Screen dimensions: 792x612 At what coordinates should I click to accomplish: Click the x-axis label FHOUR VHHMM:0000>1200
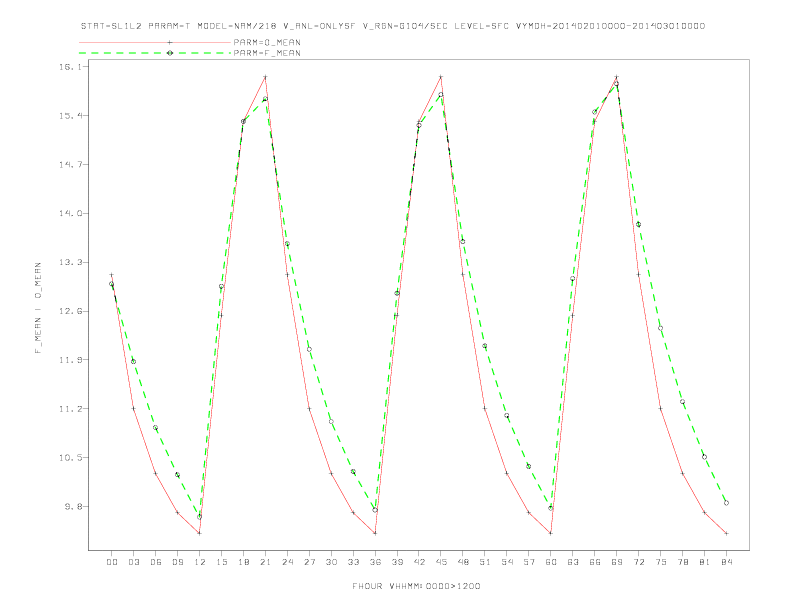(416, 586)
